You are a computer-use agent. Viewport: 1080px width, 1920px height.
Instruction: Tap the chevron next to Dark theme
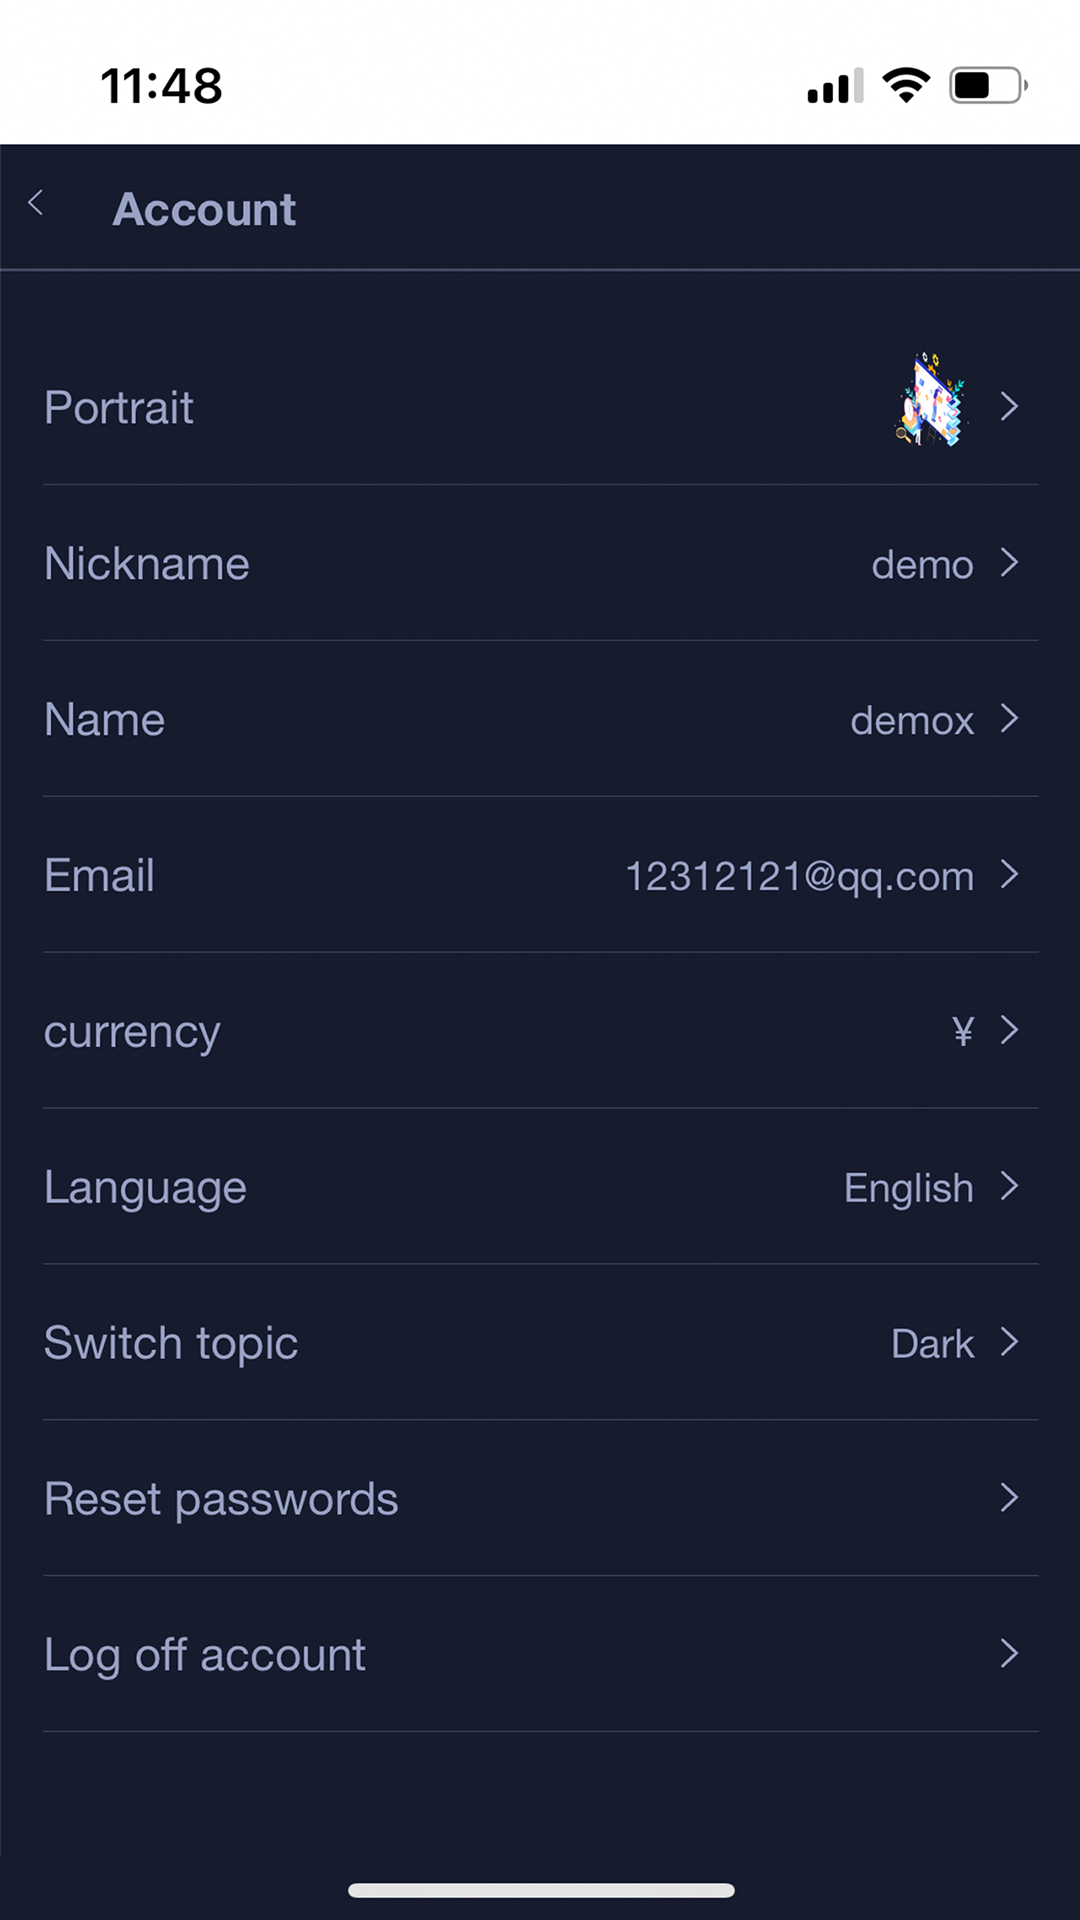tap(1009, 1343)
